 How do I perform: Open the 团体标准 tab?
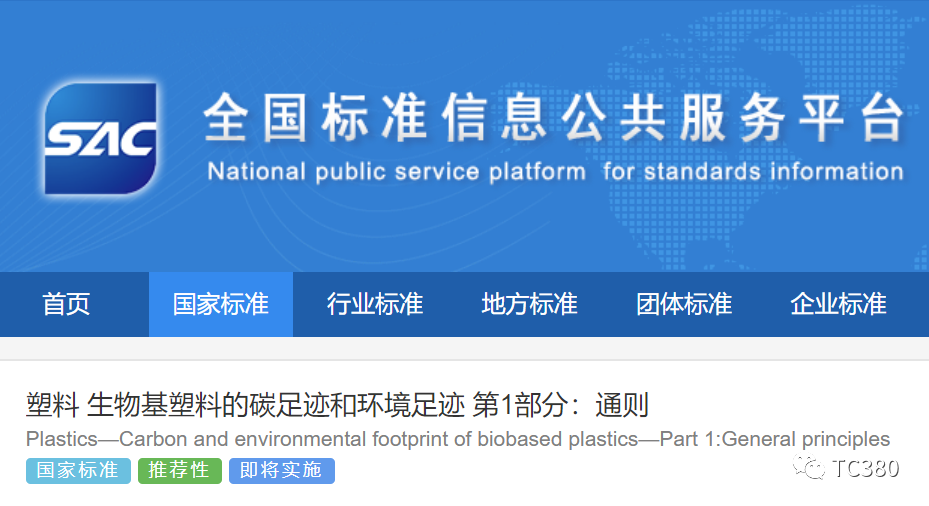click(684, 304)
